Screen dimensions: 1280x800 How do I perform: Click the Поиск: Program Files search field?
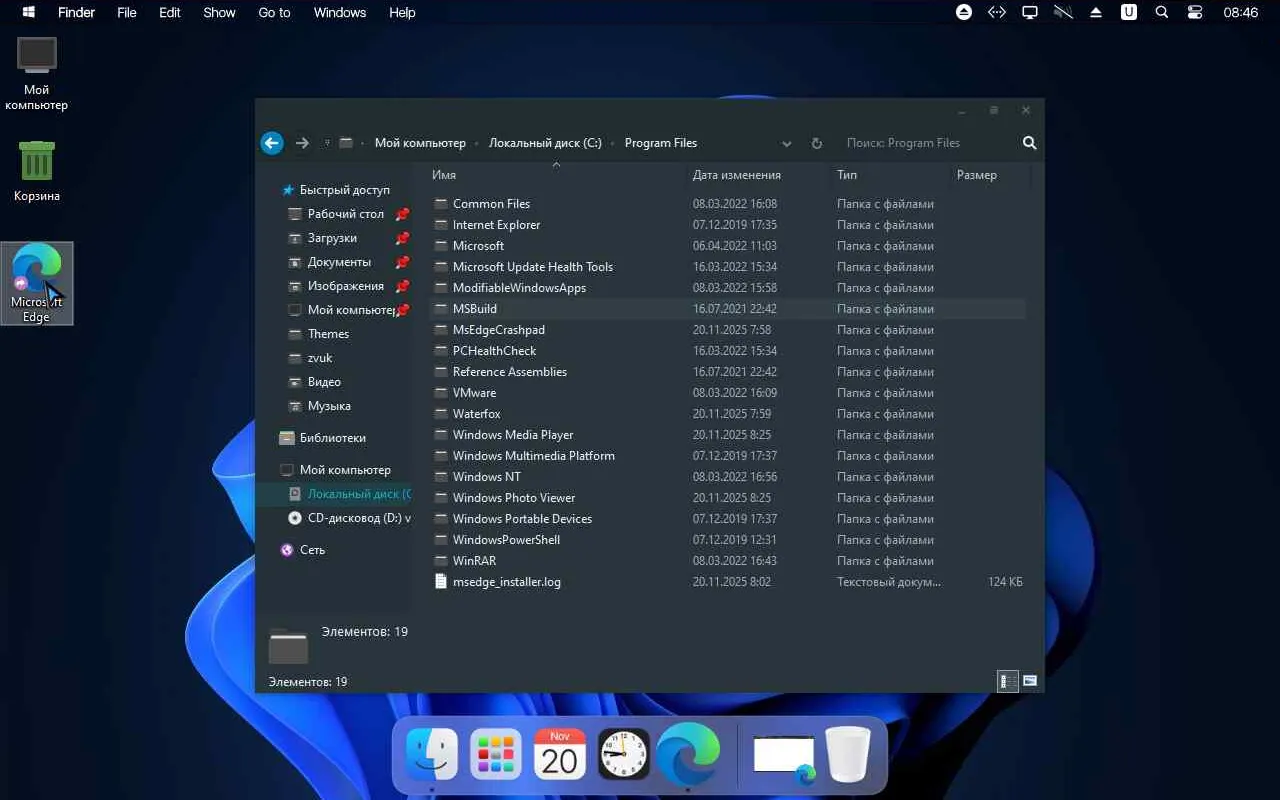(x=927, y=143)
